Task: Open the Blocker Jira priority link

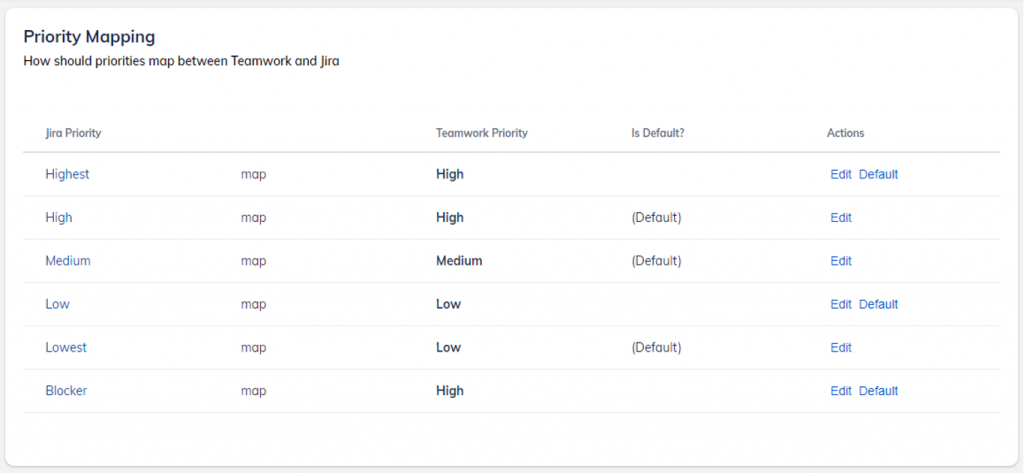Action: click(66, 391)
